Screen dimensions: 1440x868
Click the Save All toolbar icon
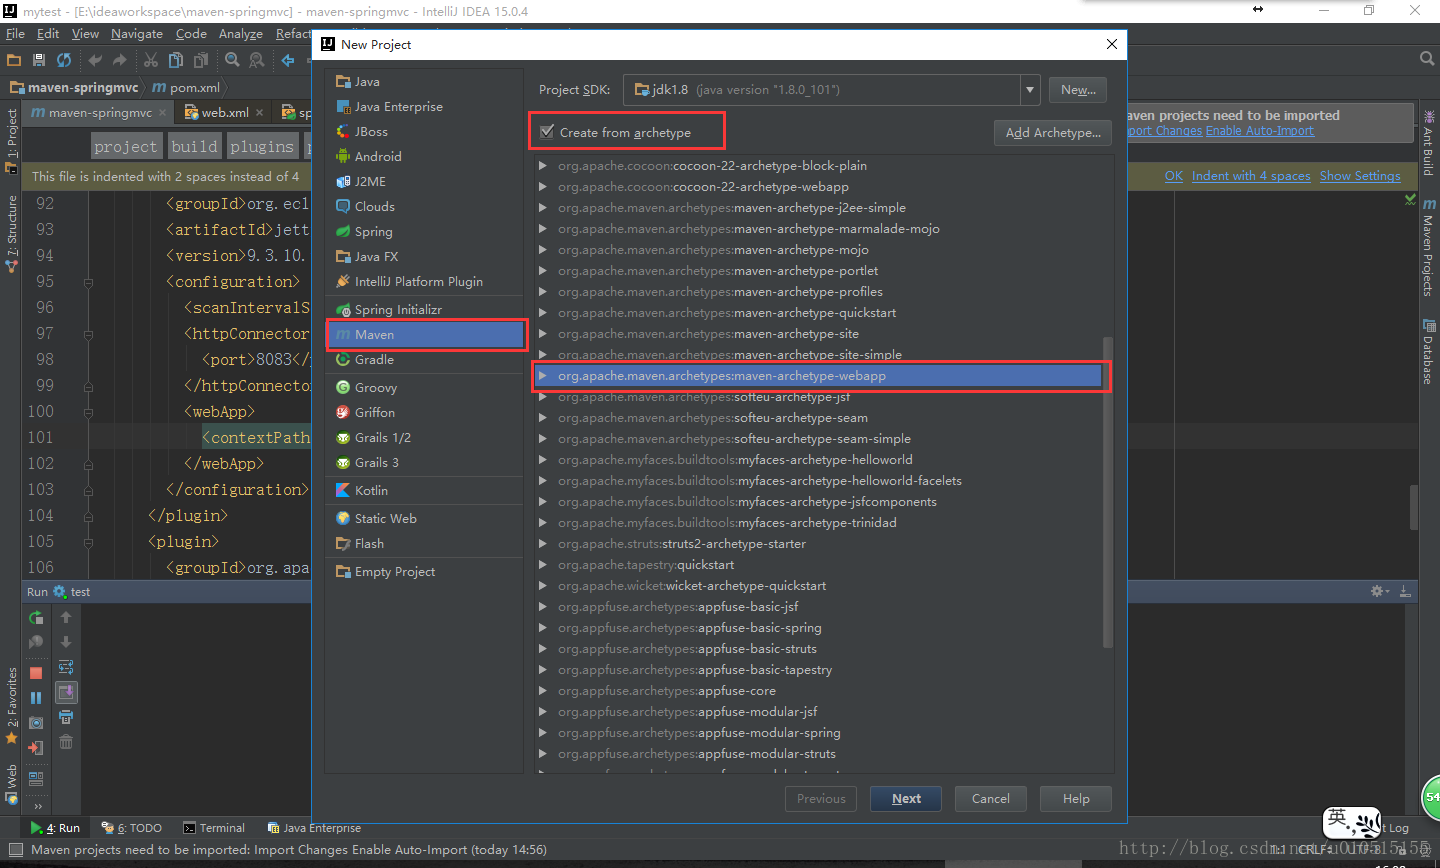[x=39, y=60]
